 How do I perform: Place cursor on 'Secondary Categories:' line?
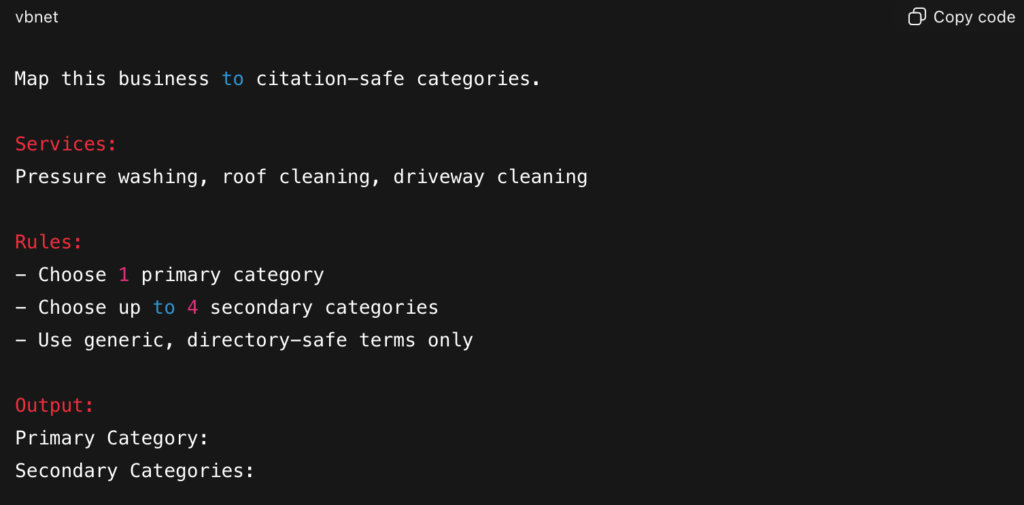[x=134, y=470]
